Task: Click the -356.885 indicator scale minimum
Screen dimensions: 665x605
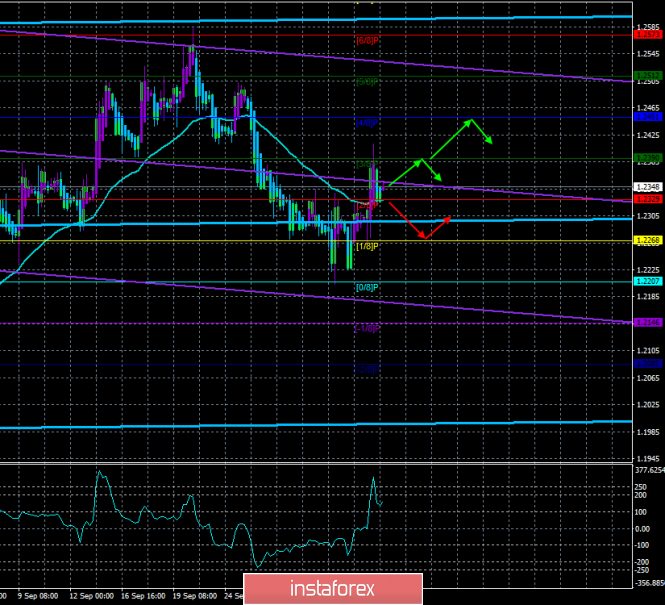Action: pyautogui.click(x=649, y=583)
